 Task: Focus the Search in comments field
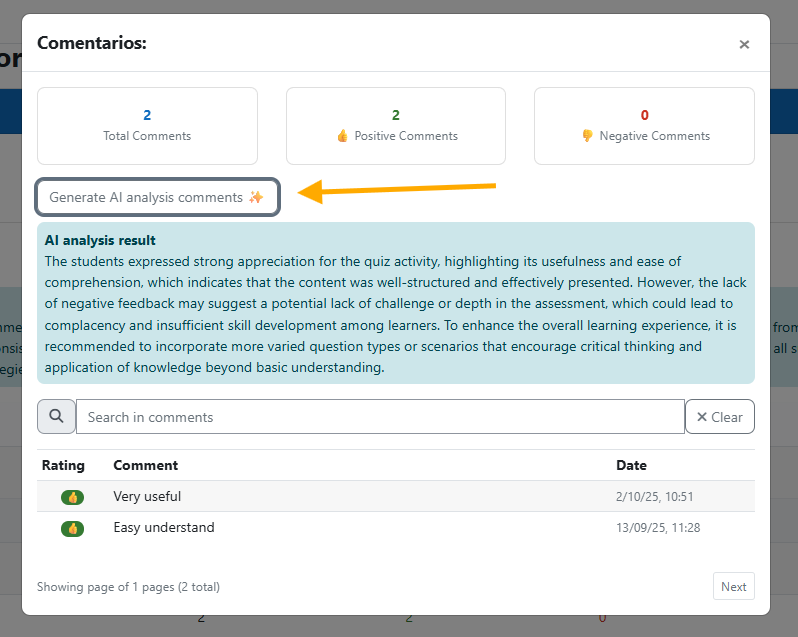click(380, 417)
